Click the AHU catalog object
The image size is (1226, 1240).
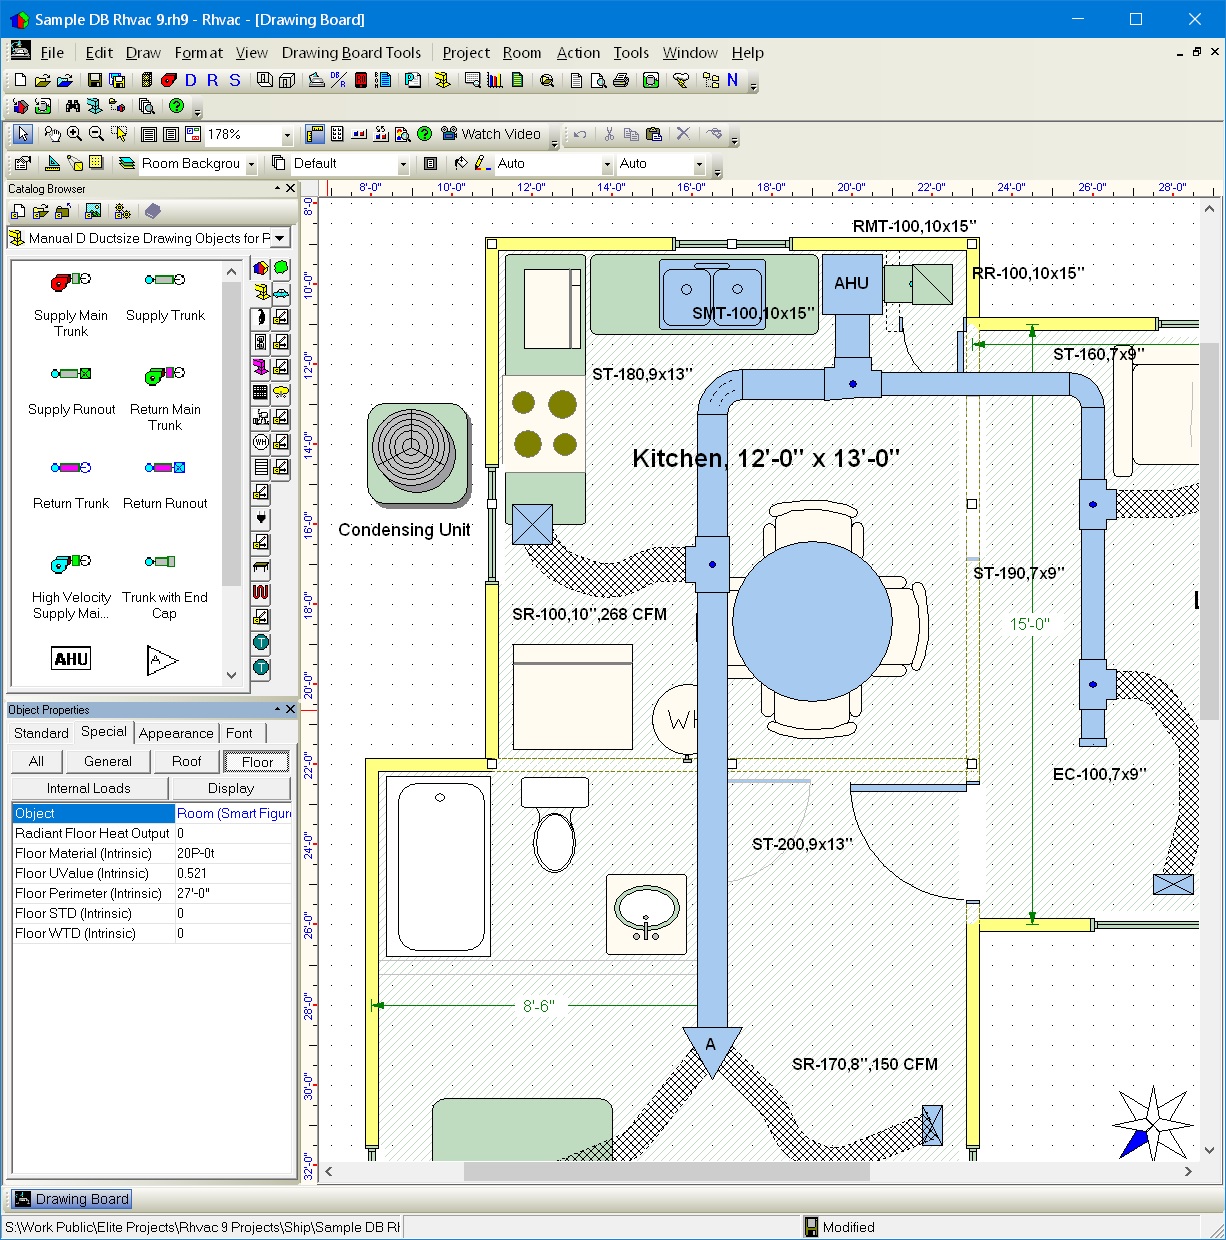click(71, 659)
